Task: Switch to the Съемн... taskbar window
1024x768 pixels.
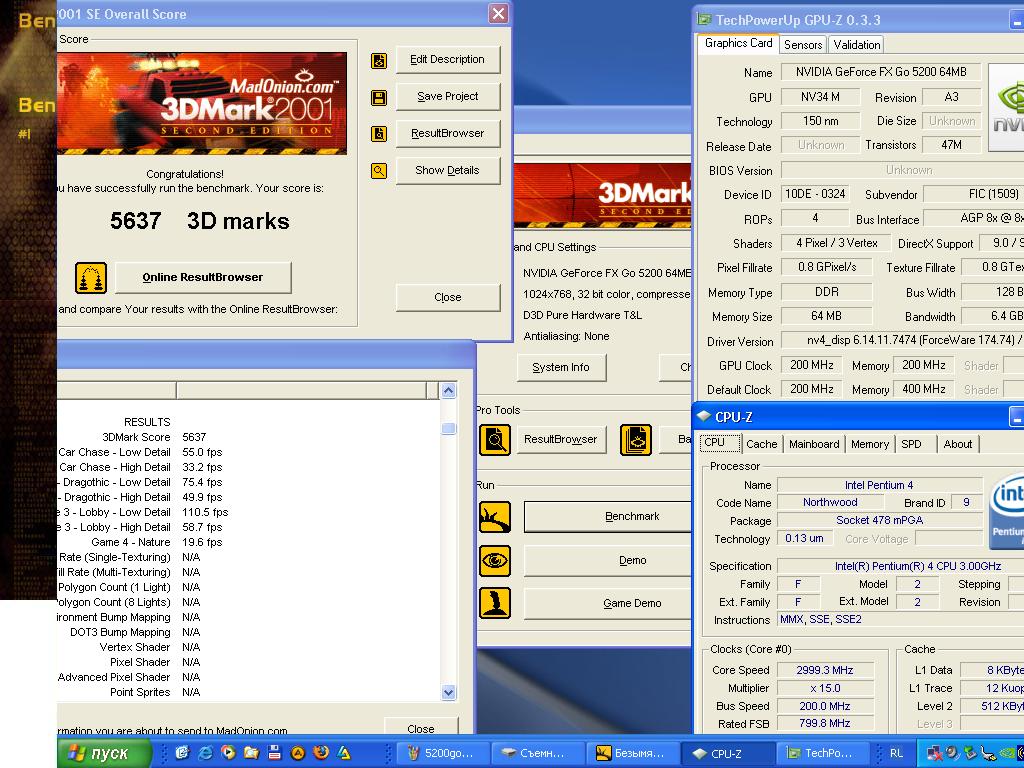Action: (x=536, y=754)
